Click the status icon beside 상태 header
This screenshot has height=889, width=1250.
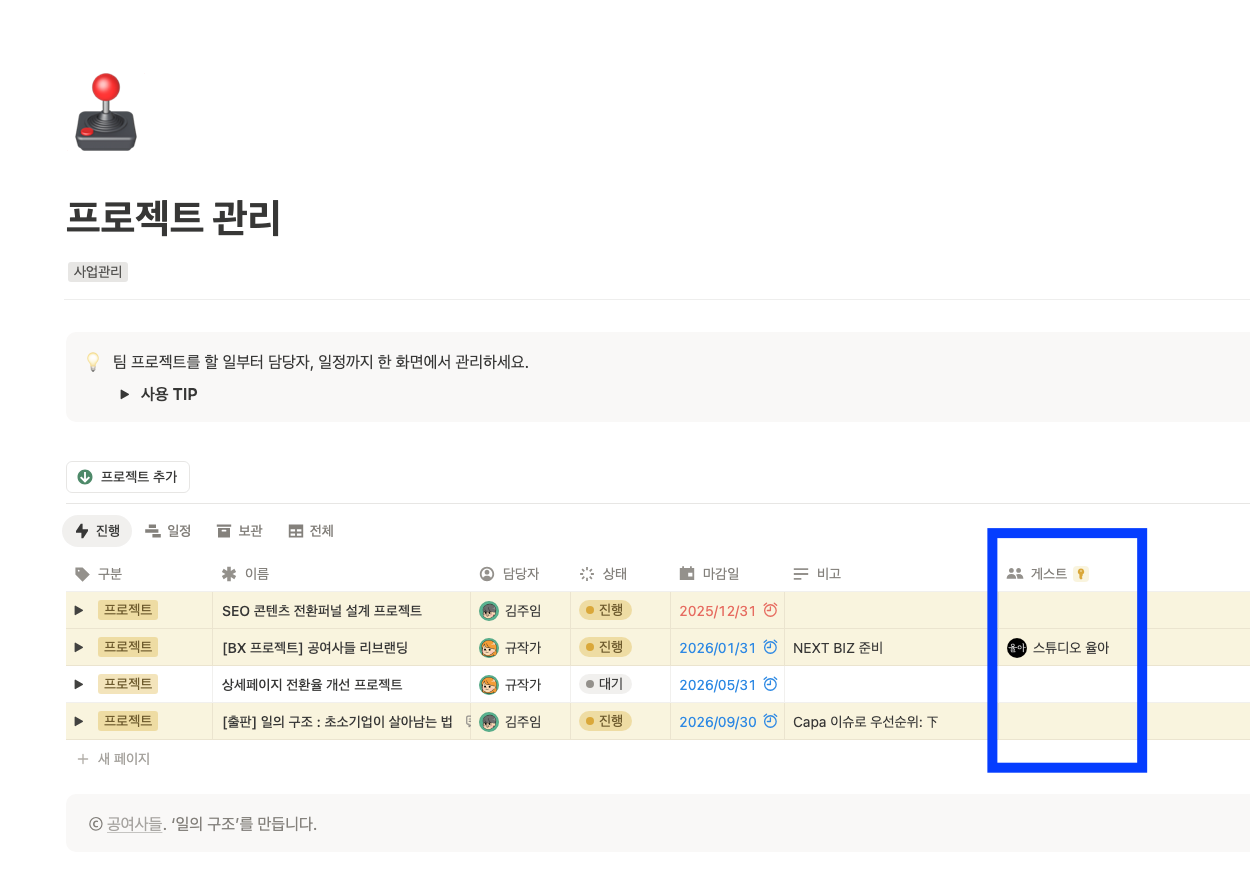coord(585,573)
